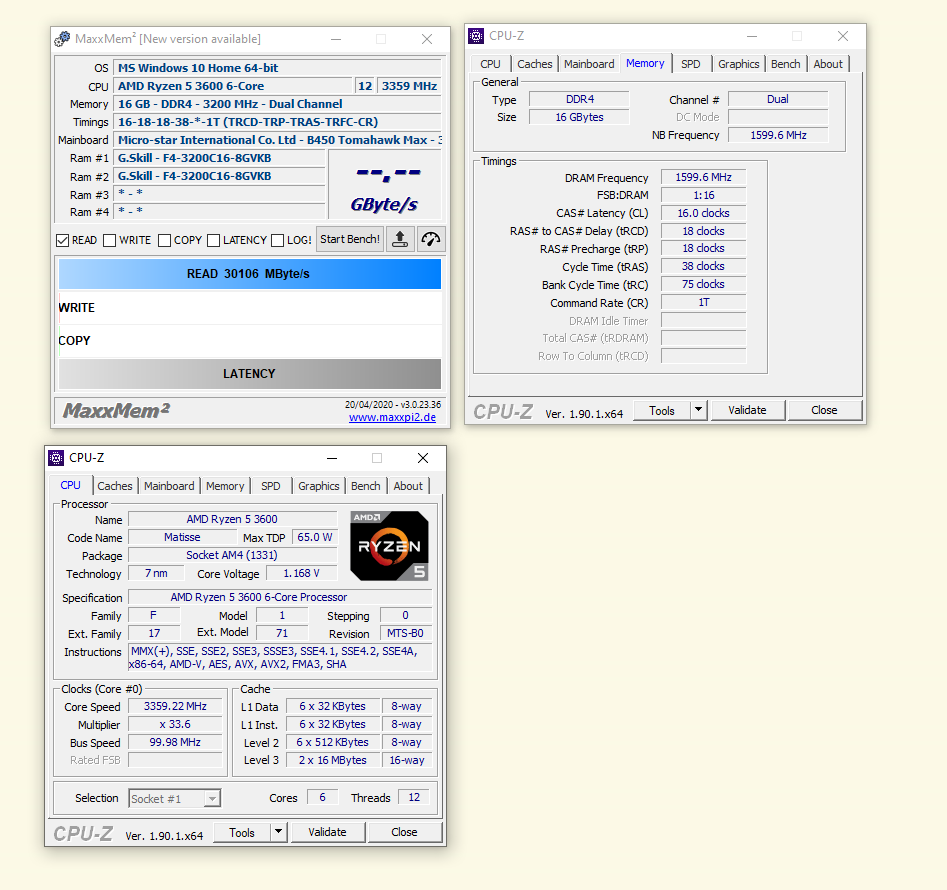Open Mainboard tab in upper CPU-Z window
The image size is (947, 890).
(x=589, y=64)
